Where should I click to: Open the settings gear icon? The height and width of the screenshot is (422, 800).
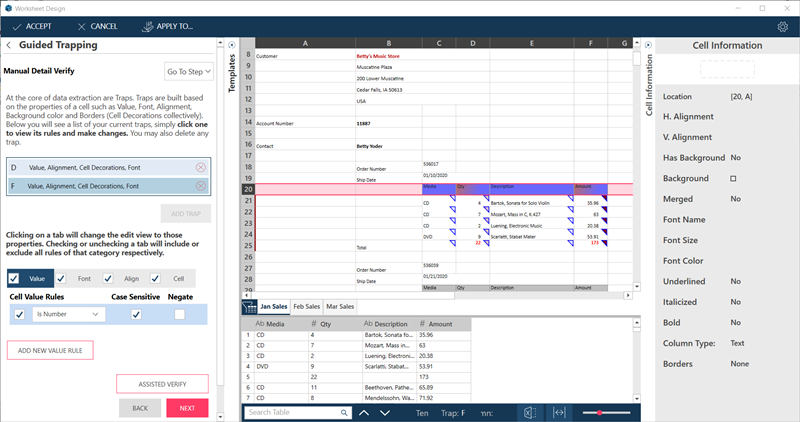(x=783, y=26)
